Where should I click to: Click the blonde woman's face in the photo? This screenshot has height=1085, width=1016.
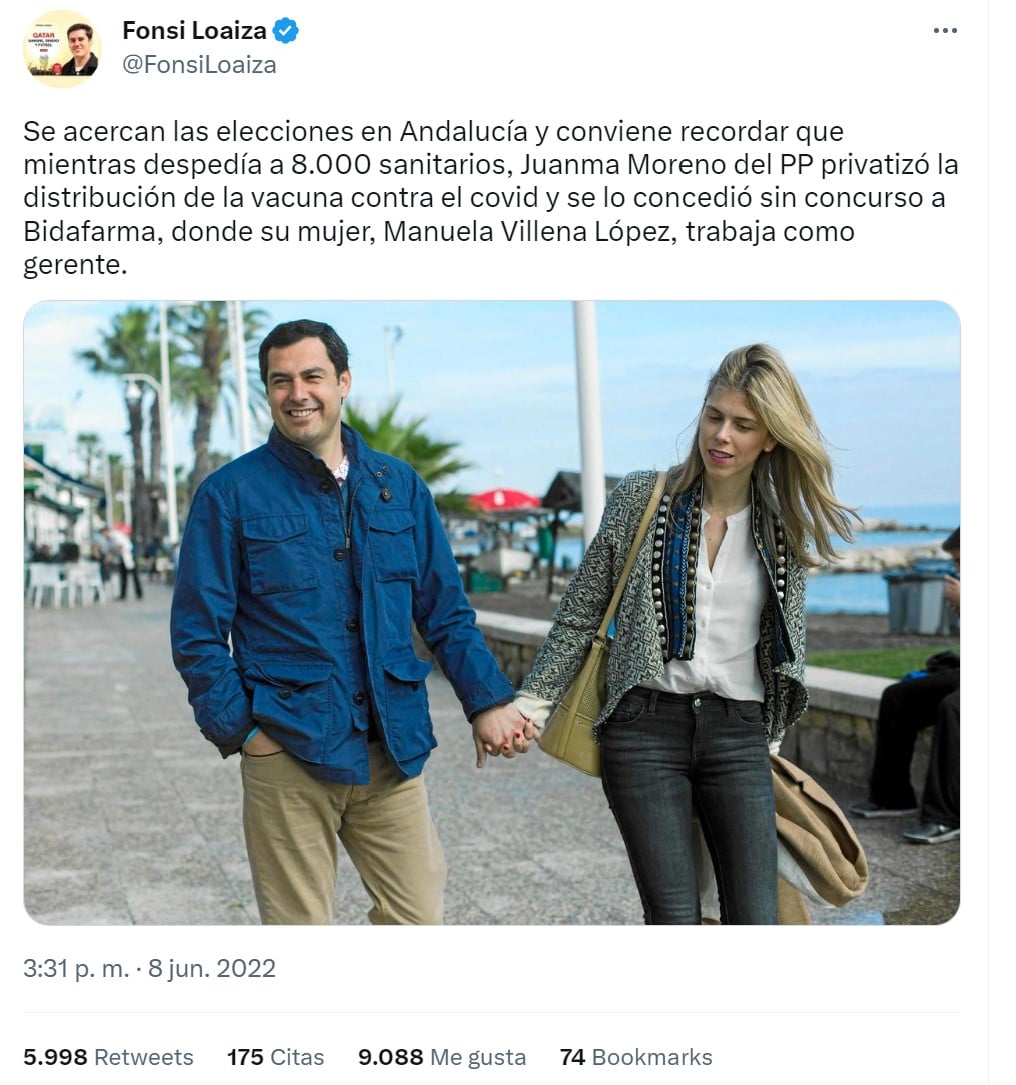[x=732, y=432]
